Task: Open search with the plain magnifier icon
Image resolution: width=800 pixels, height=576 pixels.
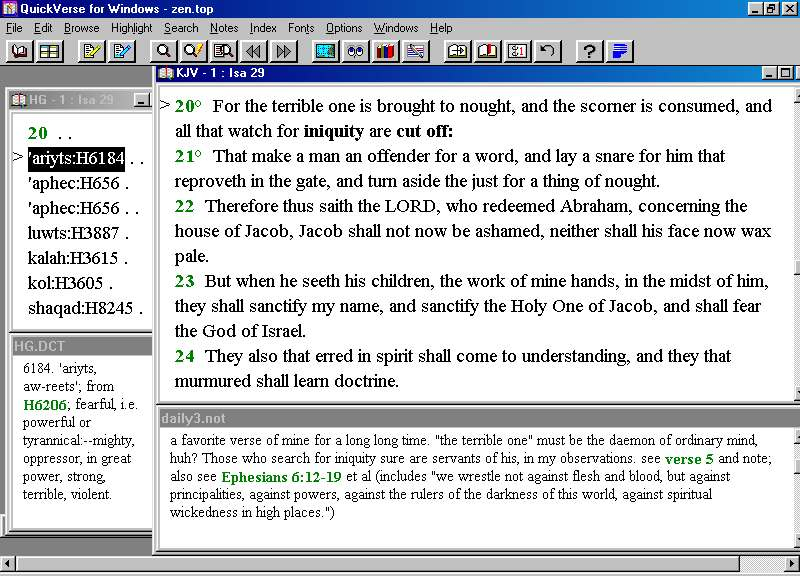Action: pos(164,51)
